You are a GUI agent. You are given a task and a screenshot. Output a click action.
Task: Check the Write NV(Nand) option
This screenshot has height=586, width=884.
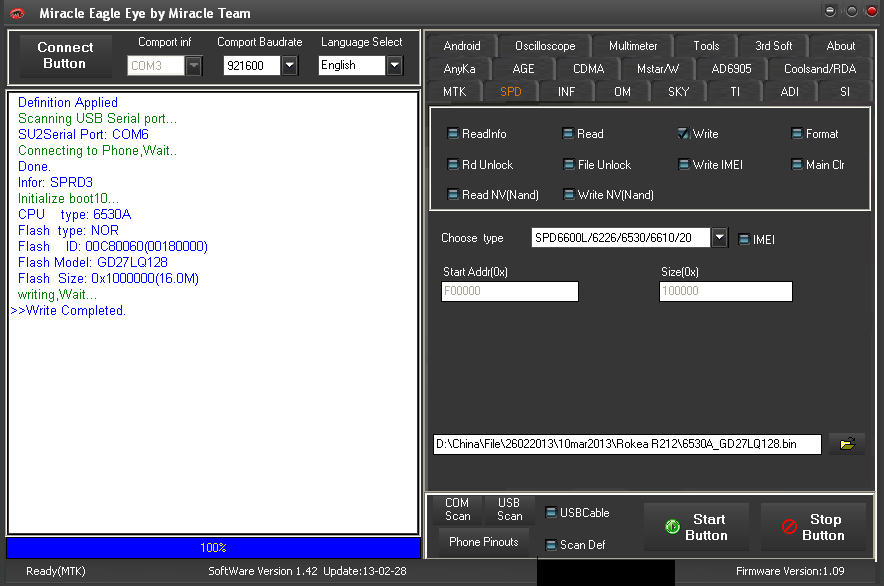569,195
